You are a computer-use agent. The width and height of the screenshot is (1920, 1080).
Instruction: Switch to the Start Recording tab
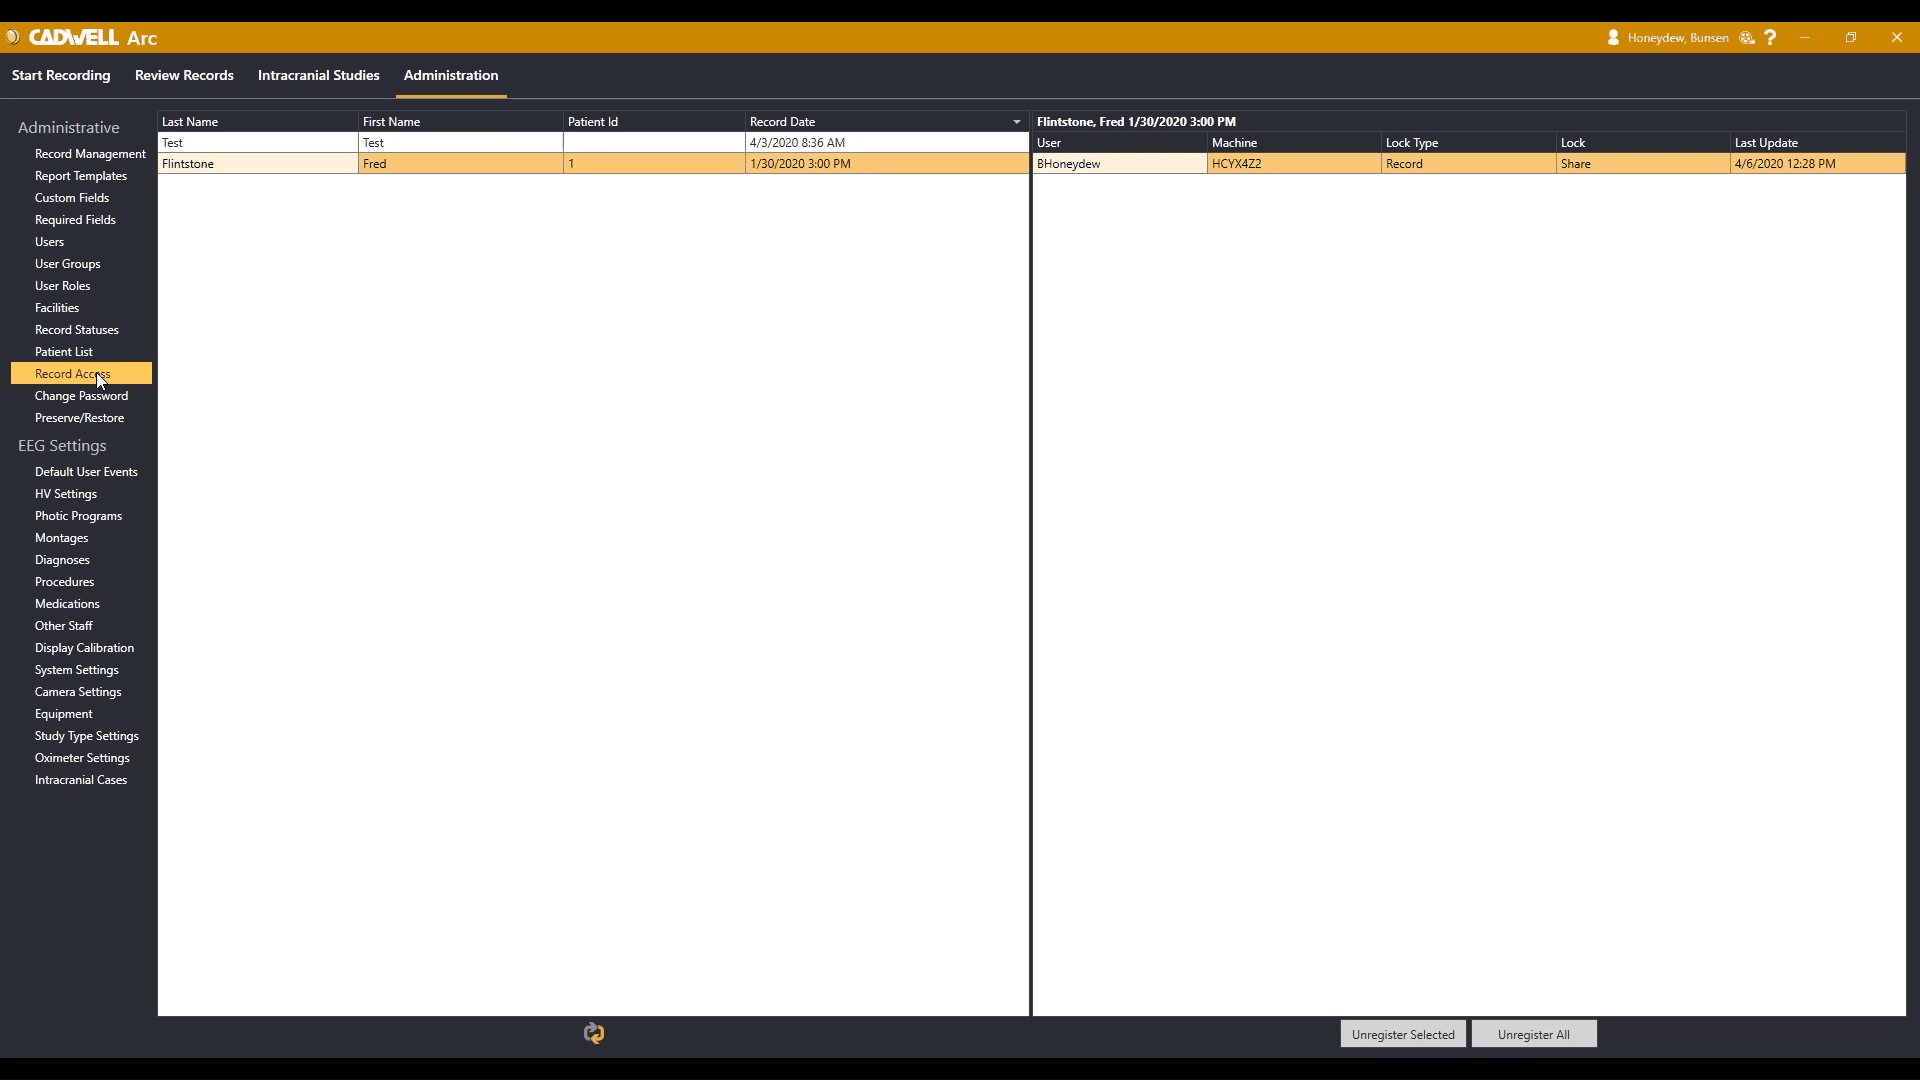(60, 75)
